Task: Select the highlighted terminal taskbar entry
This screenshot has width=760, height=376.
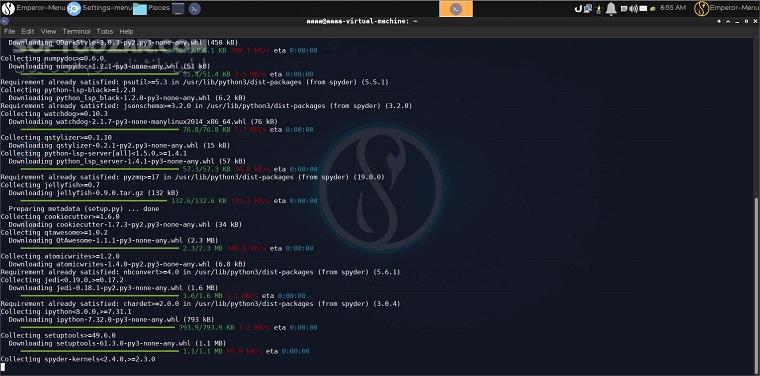Action: (456, 9)
